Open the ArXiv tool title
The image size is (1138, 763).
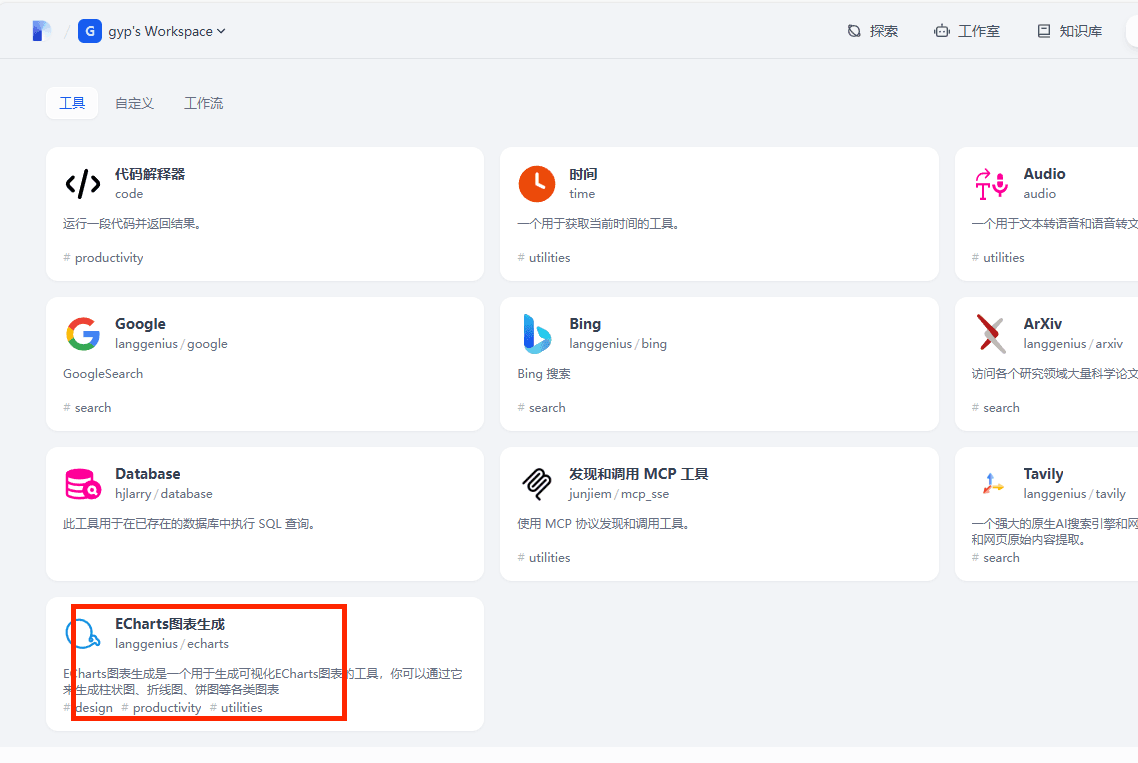1043,324
